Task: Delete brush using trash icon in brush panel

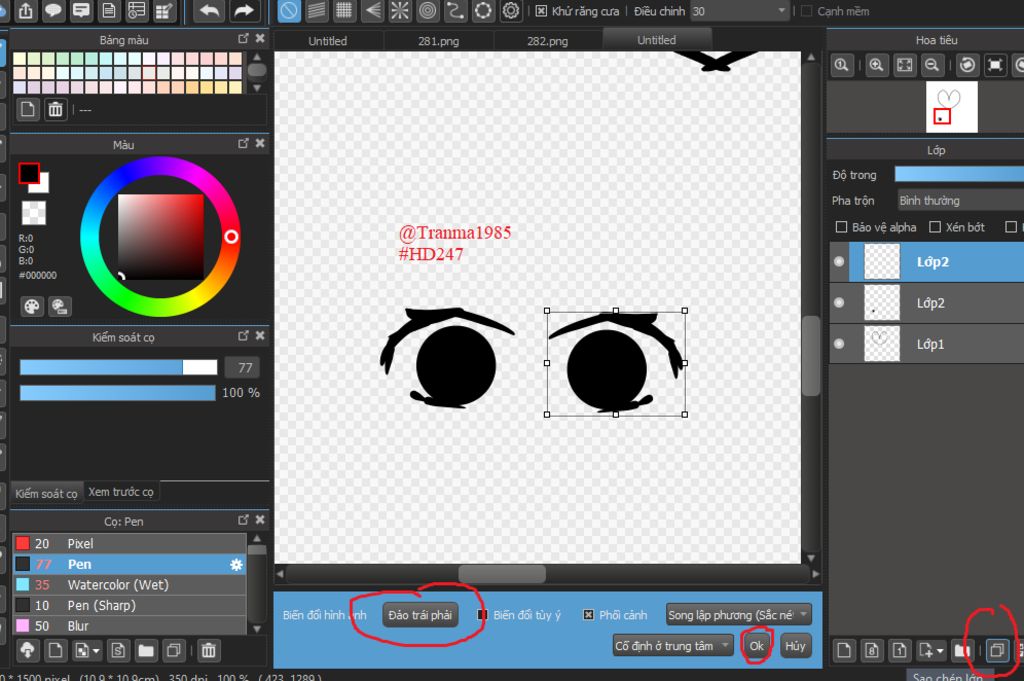Action: (x=208, y=651)
